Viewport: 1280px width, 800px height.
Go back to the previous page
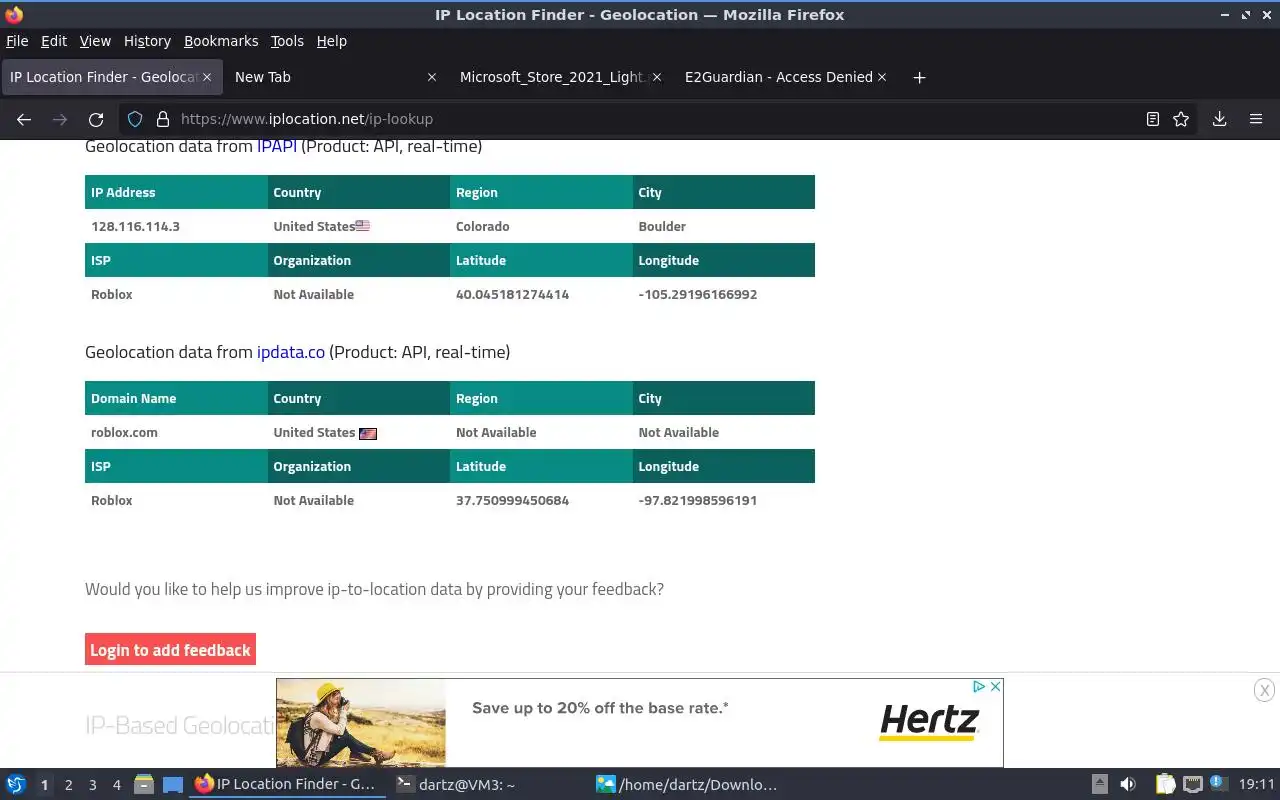coord(24,119)
